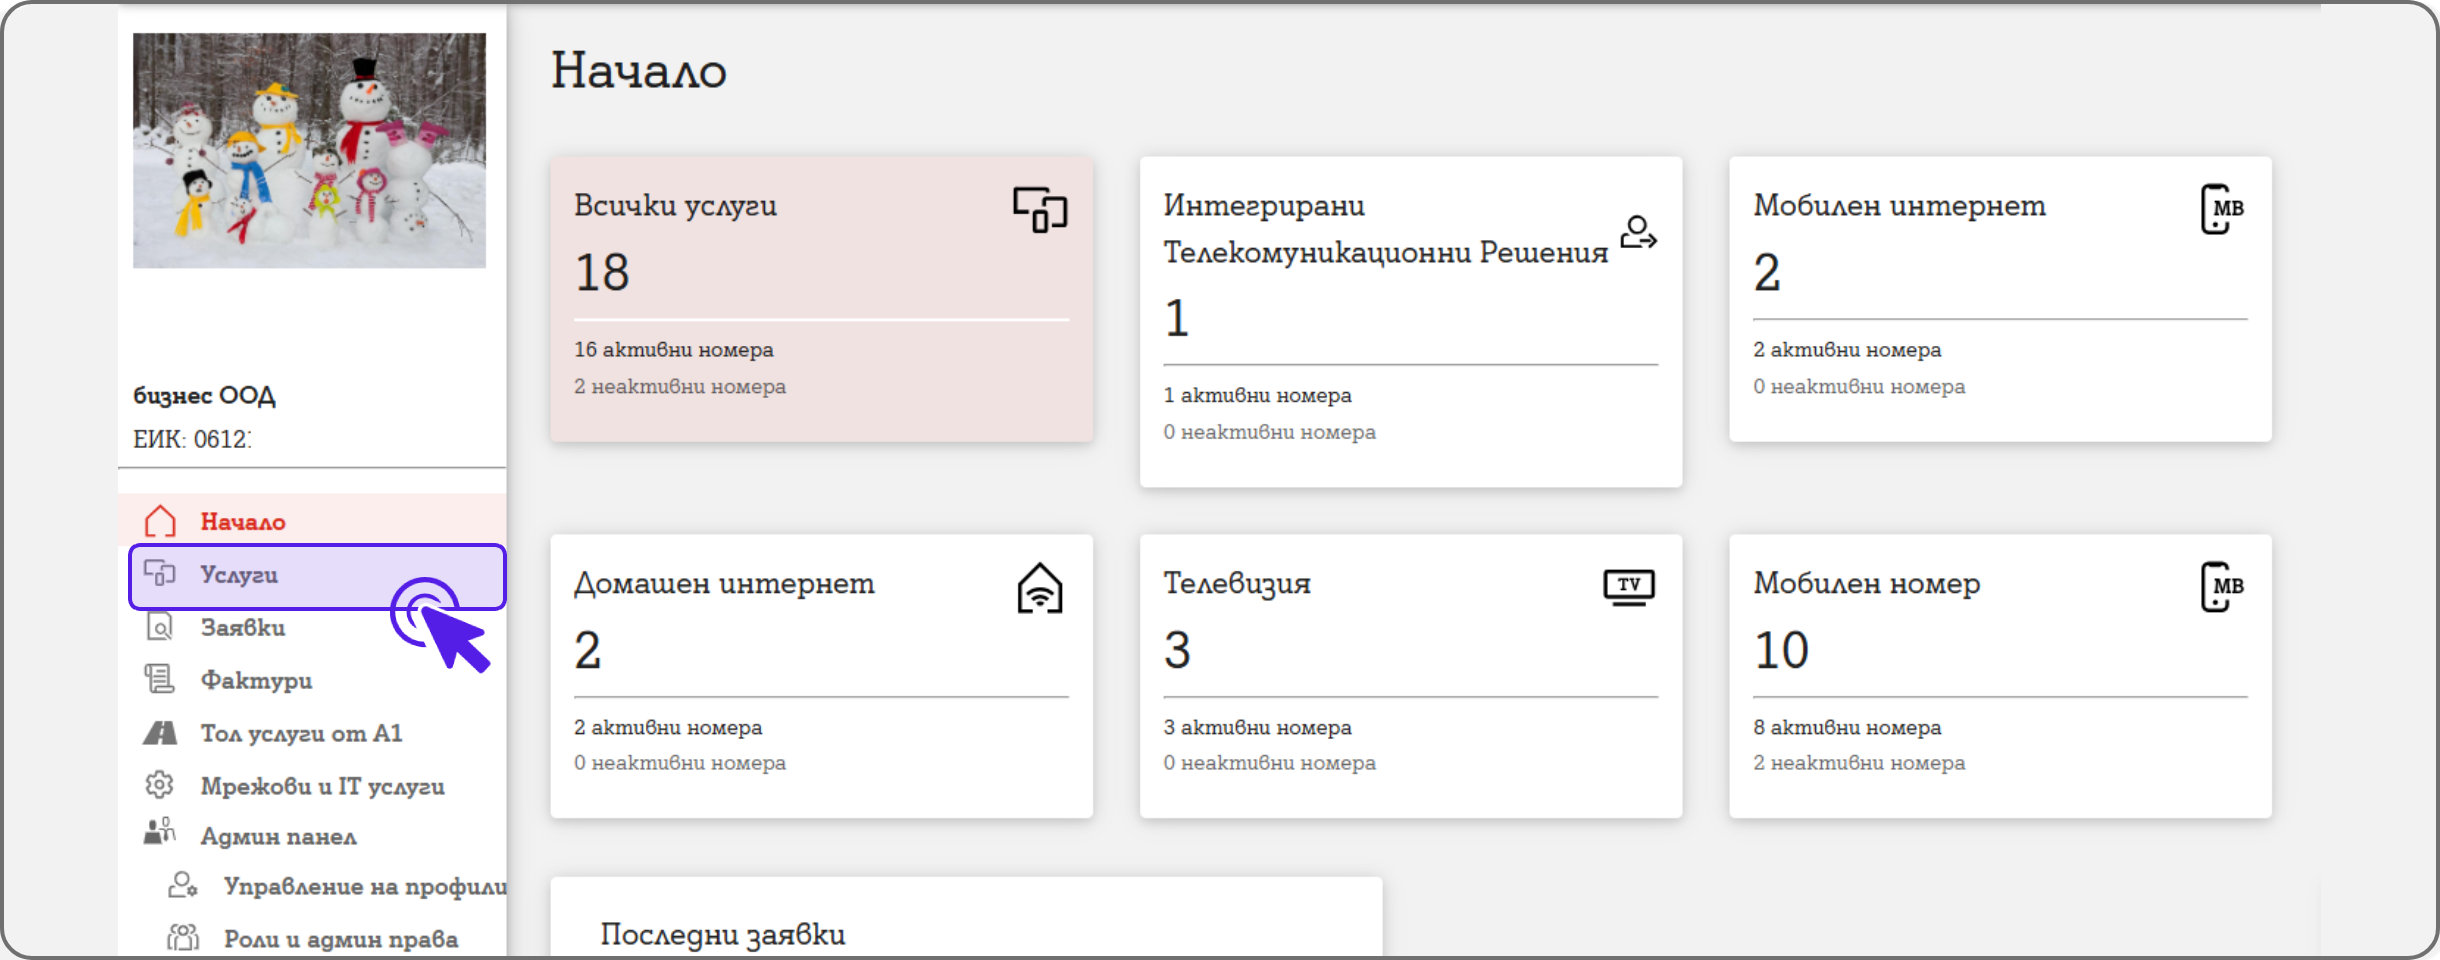Image resolution: width=2440 pixels, height=960 pixels.
Task: Open the Мобилен интернет card title
Action: tap(1899, 205)
